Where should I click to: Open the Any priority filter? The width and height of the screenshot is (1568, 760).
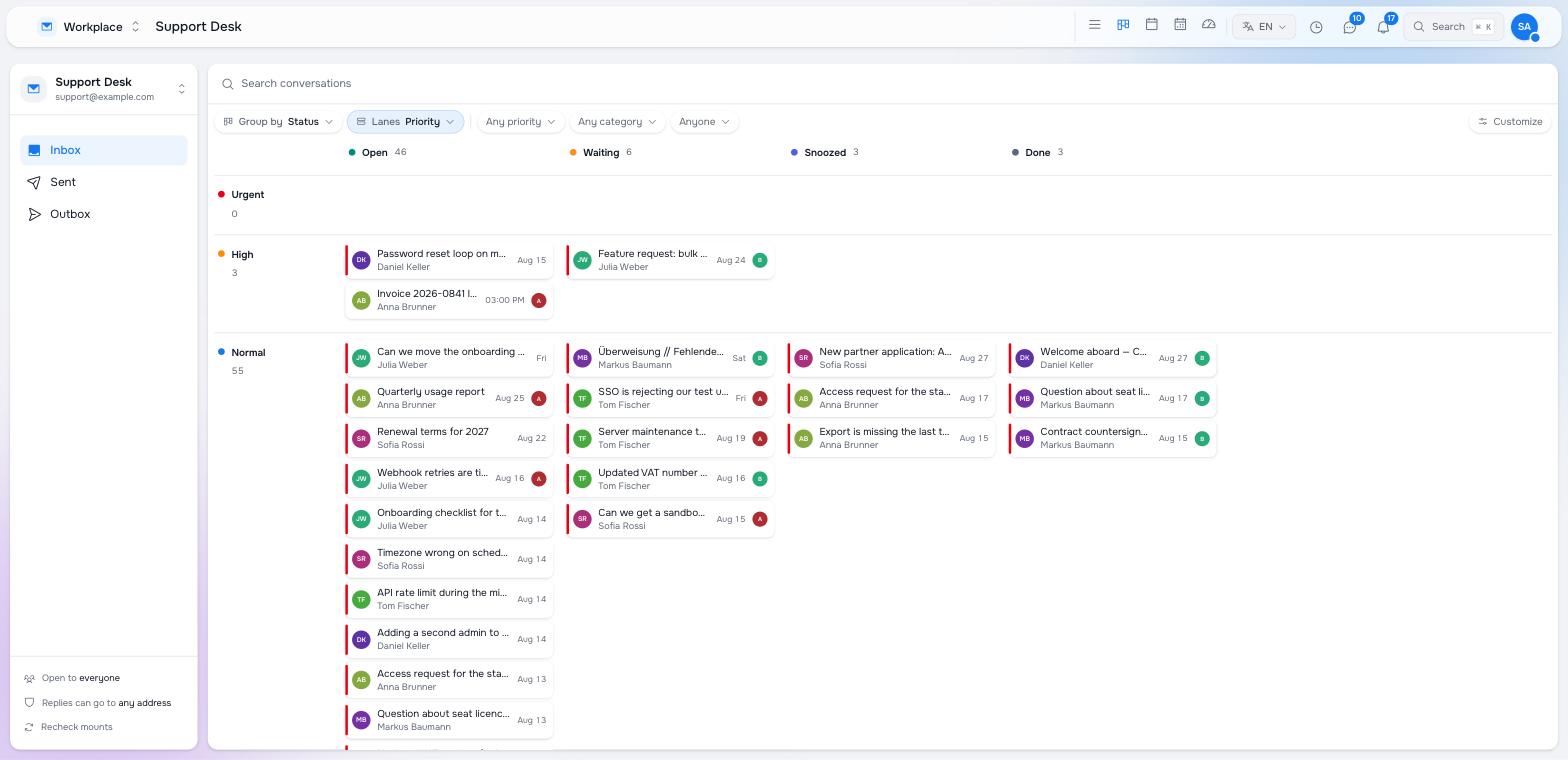(x=519, y=122)
